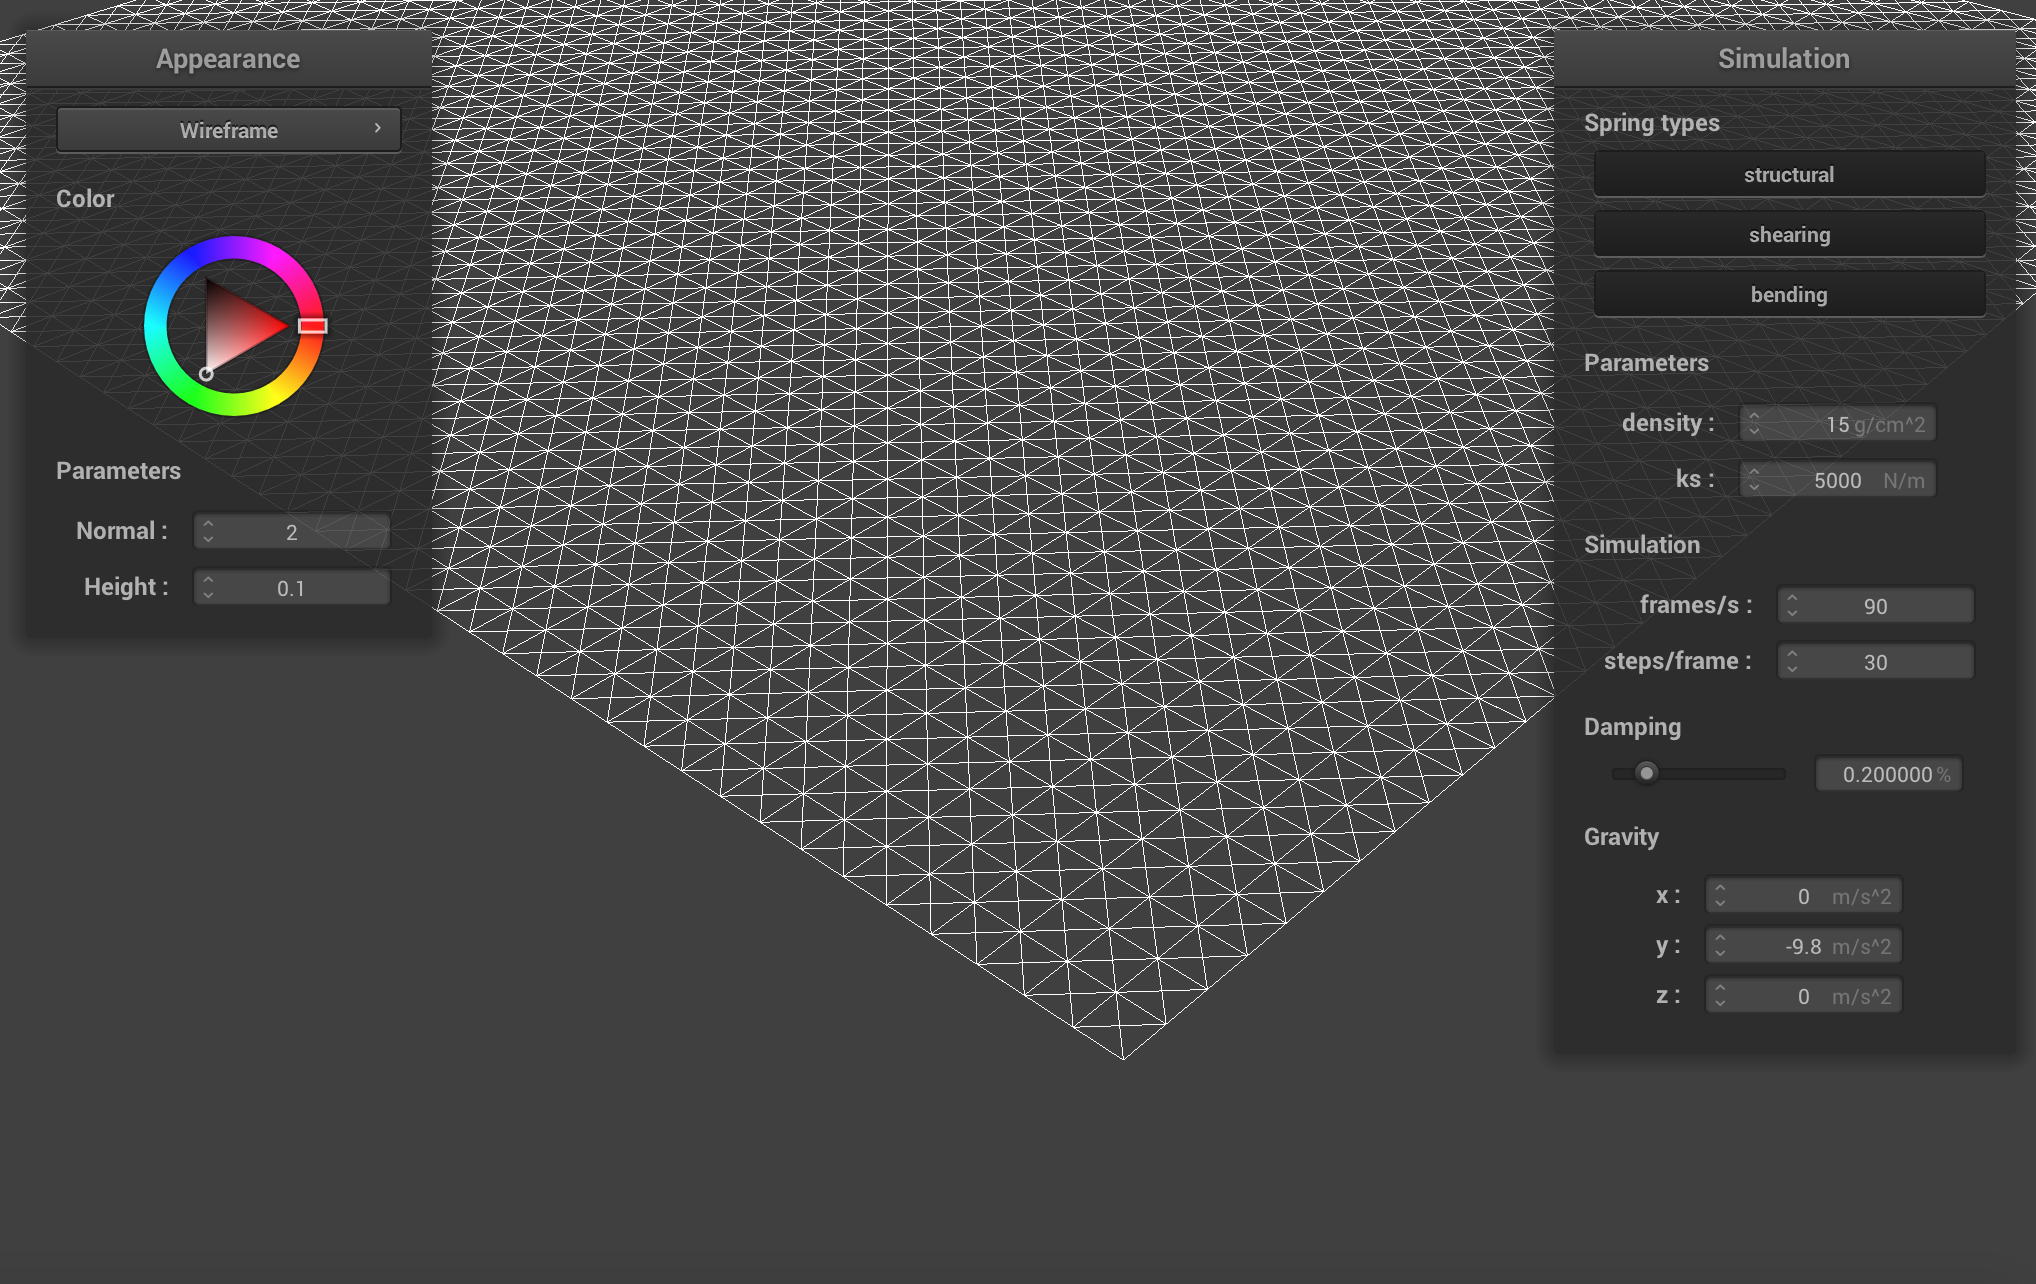The height and width of the screenshot is (1284, 2036).
Task: Decrease steps/frame with the down arrow
Action: pos(1792,669)
